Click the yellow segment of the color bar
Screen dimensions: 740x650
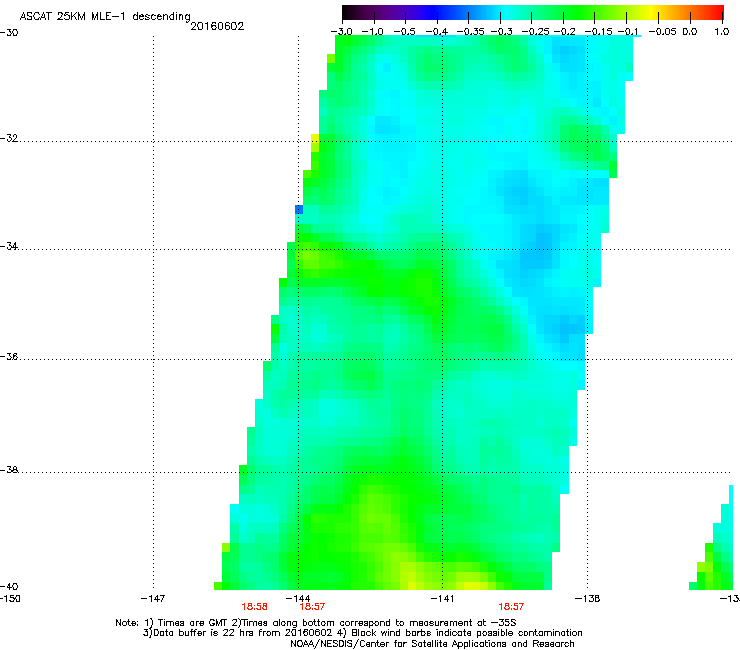point(653,13)
